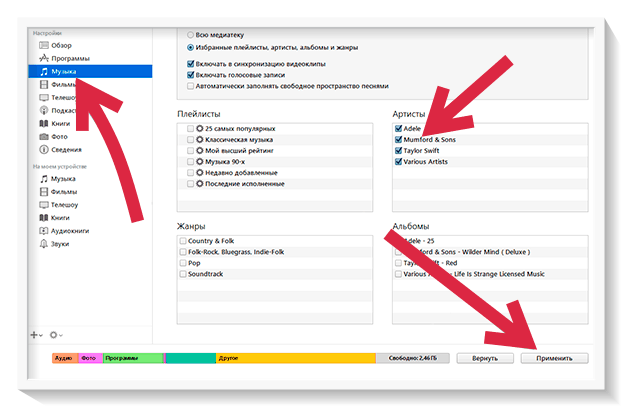
Task: Open the gear actions dropdown menu
Action: tap(55, 334)
